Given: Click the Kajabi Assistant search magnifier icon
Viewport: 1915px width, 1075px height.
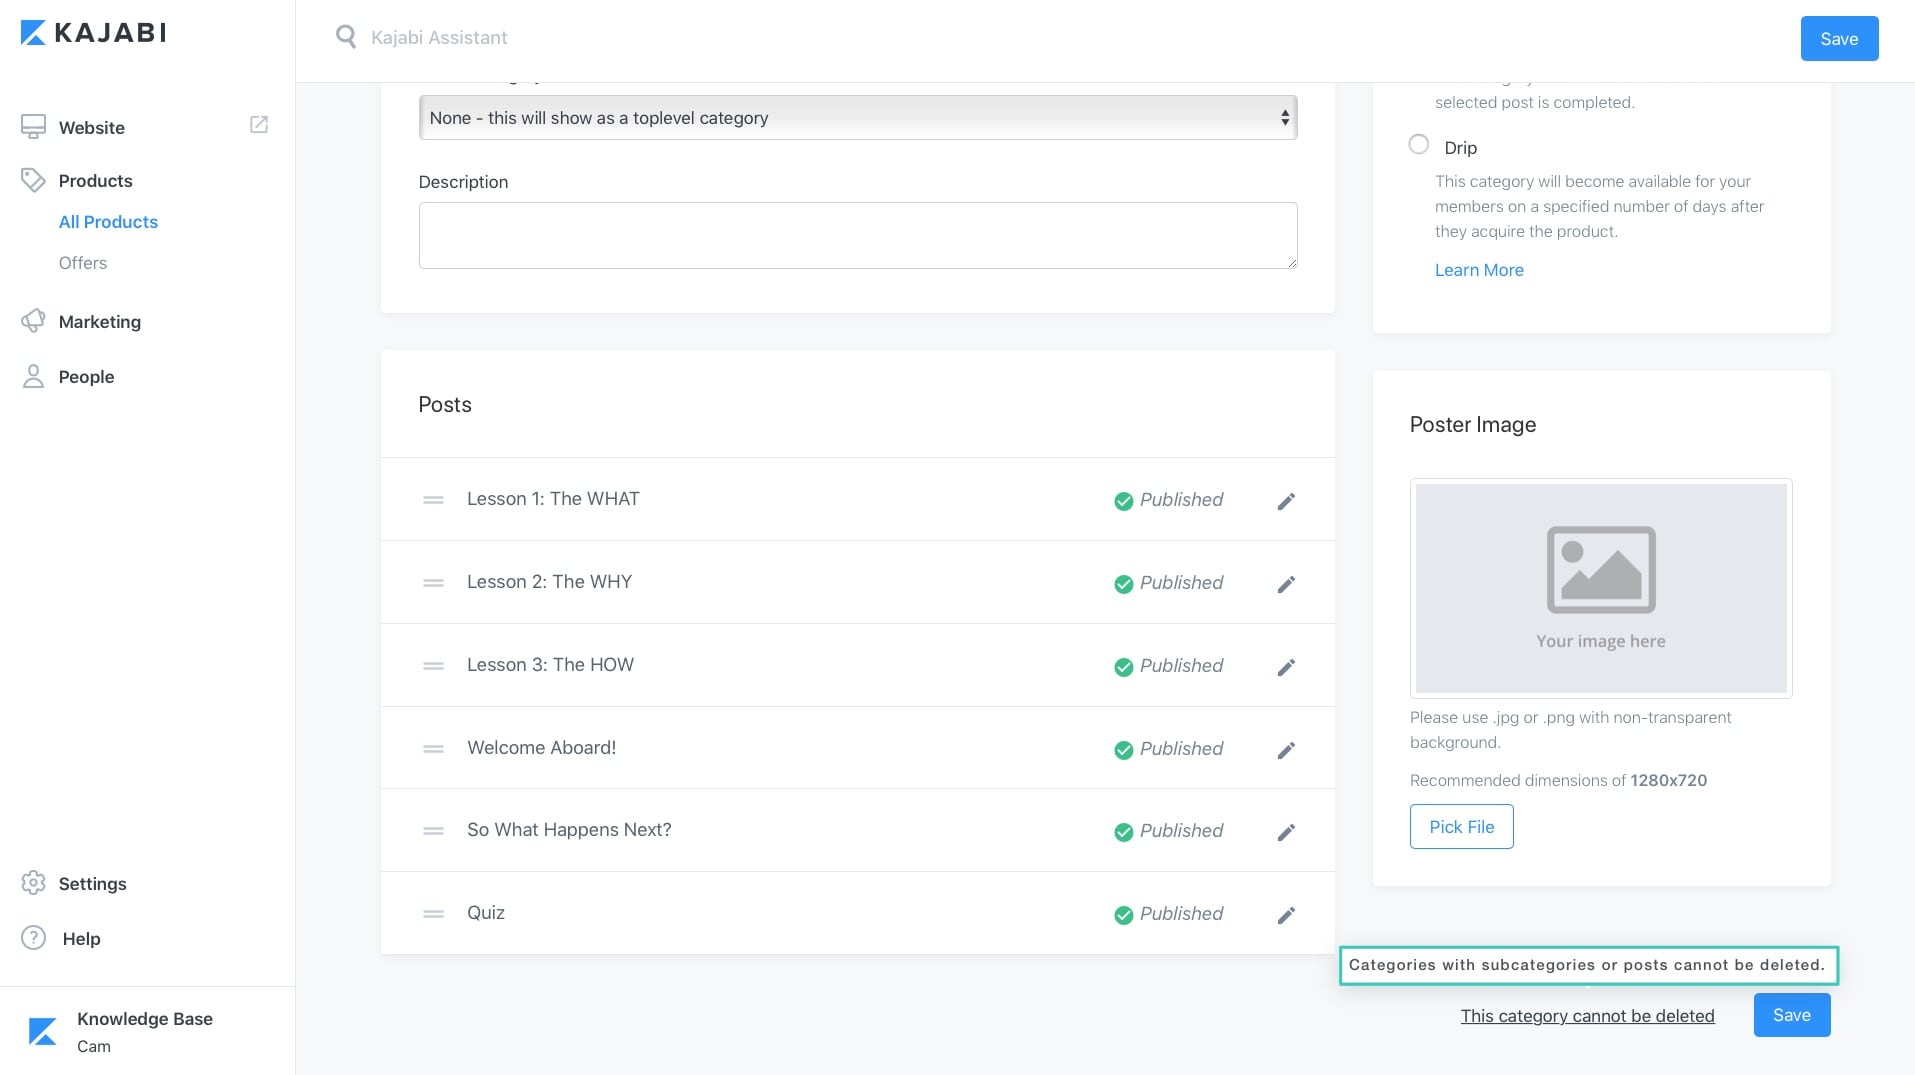Looking at the screenshot, I should [346, 38].
